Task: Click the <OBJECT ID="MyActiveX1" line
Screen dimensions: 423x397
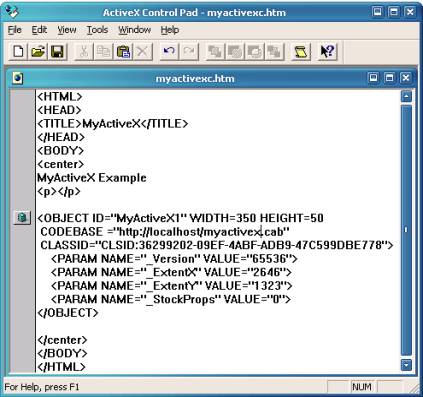Action: (180, 218)
